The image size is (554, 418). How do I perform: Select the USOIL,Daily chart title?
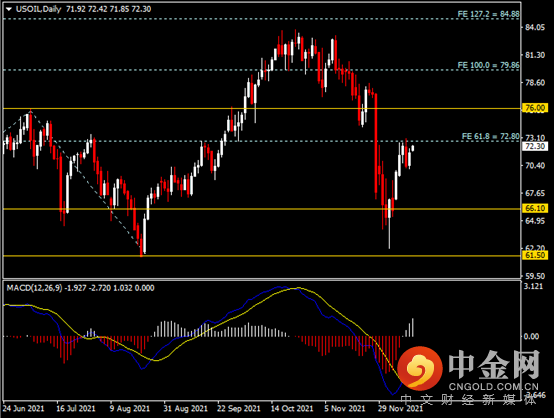(39, 9)
